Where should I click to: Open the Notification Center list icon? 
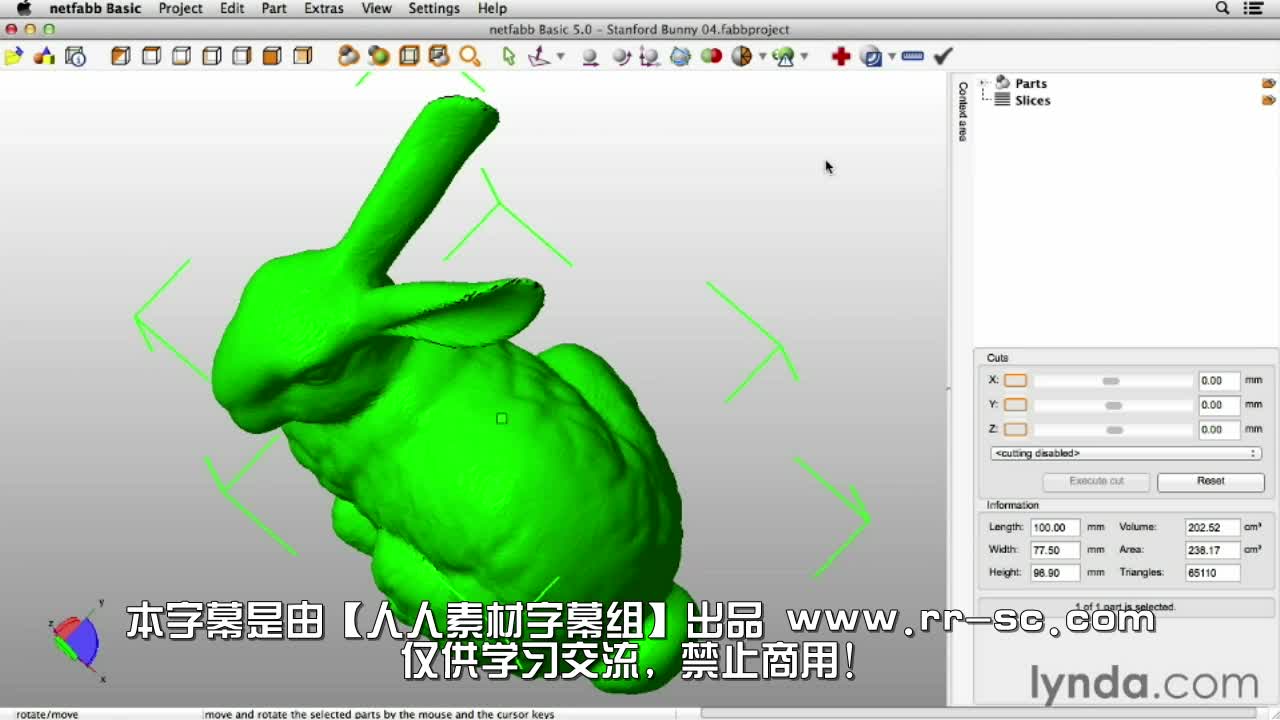point(1254,8)
